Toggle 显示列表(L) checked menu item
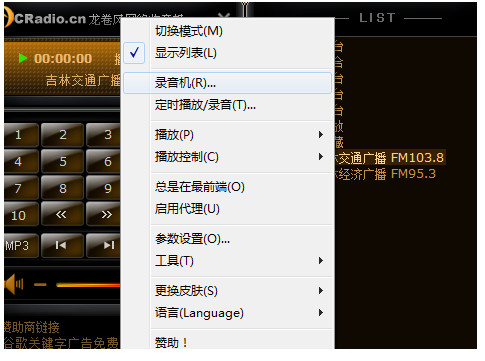The height and width of the screenshot is (361, 485). point(228,53)
